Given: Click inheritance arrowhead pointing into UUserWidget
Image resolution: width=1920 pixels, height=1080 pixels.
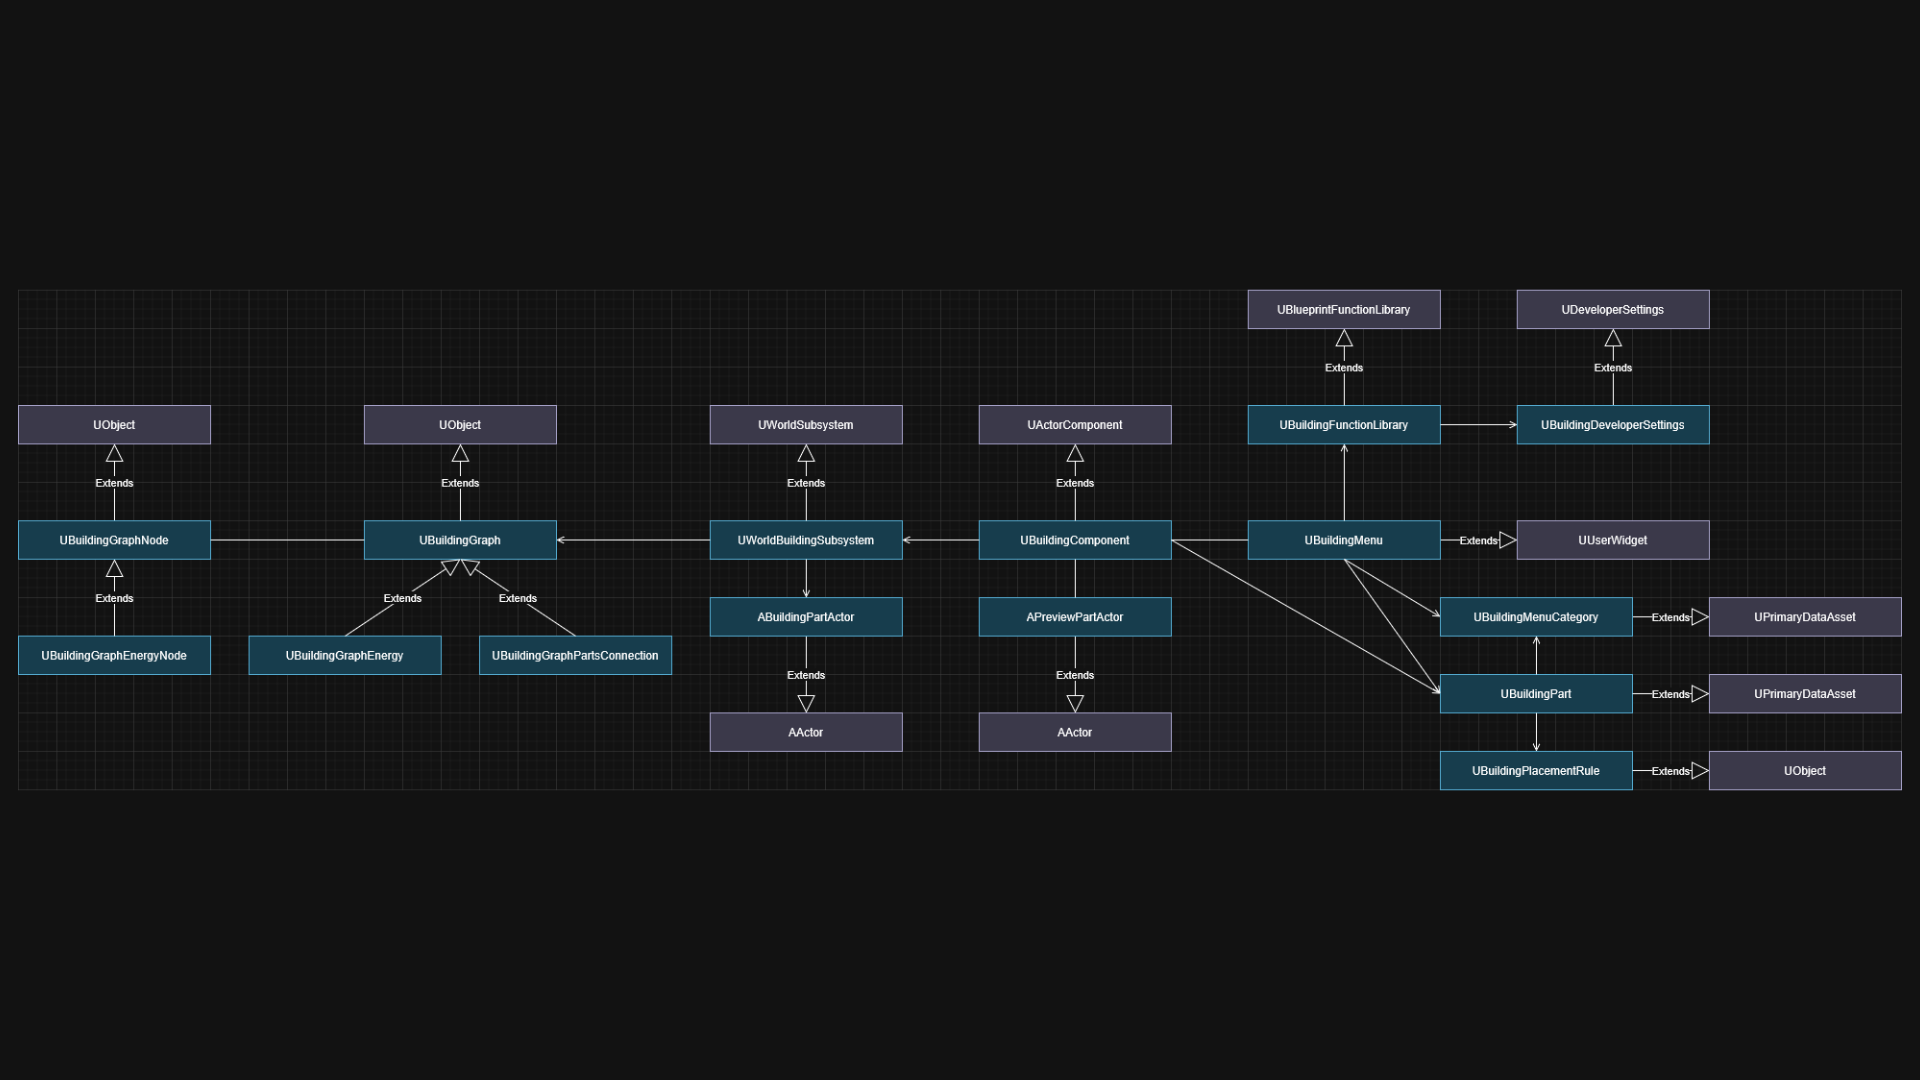Looking at the screenshot, I should (1508, 540).
